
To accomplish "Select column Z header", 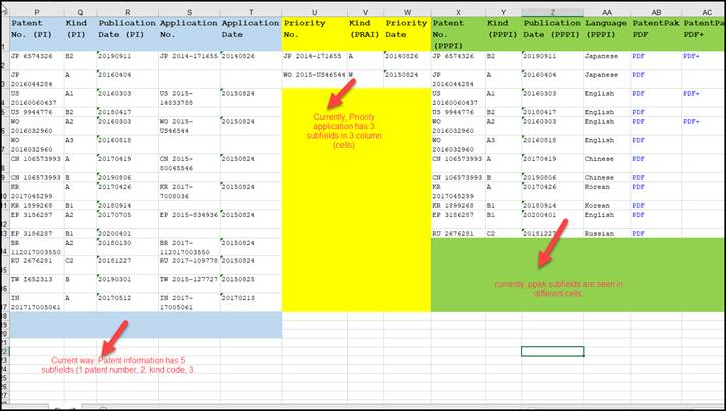I will click(552, 10).
